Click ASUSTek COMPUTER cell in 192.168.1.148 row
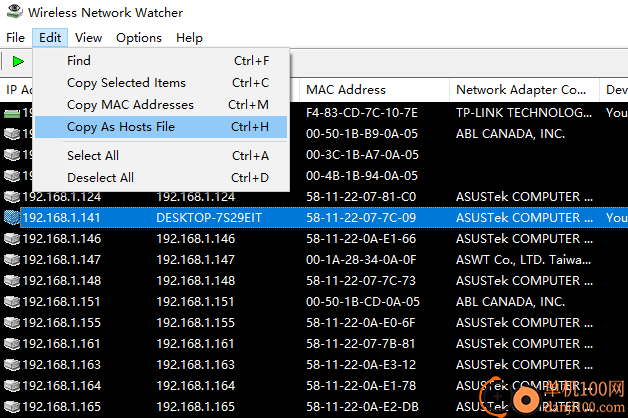The width and height of the screenshot is (628, 418). 524,281
